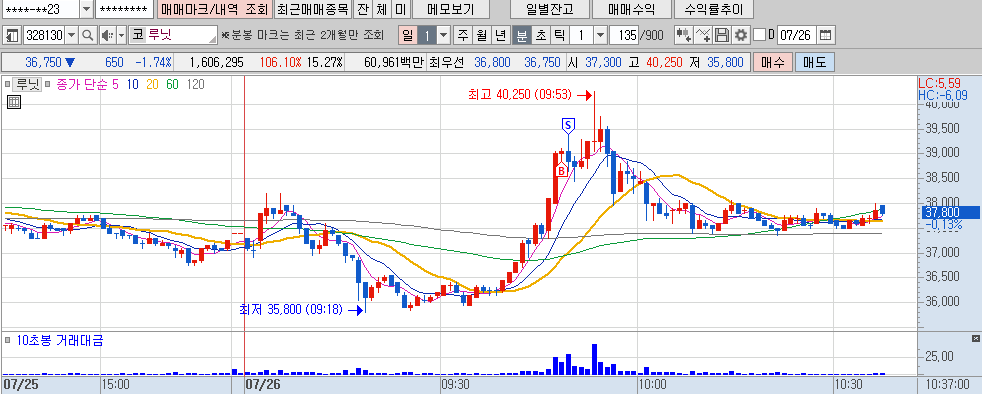982x394 pixels.
Task: Switch to the 최근매매종목 tab
Action: tap(313, 9)
